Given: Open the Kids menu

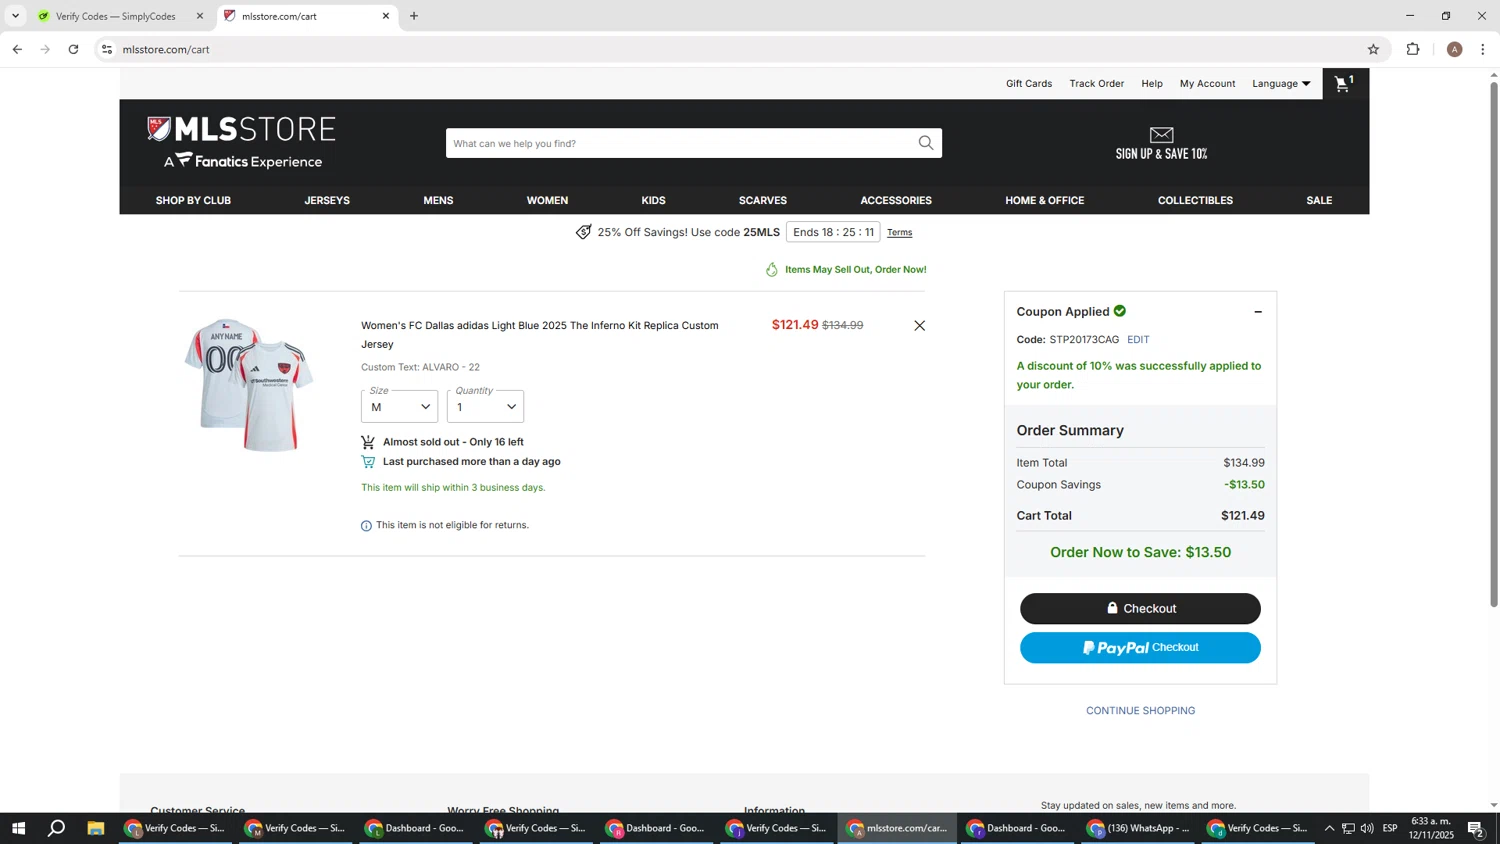Looking at the screenshot, I should [x=653, y=201].
